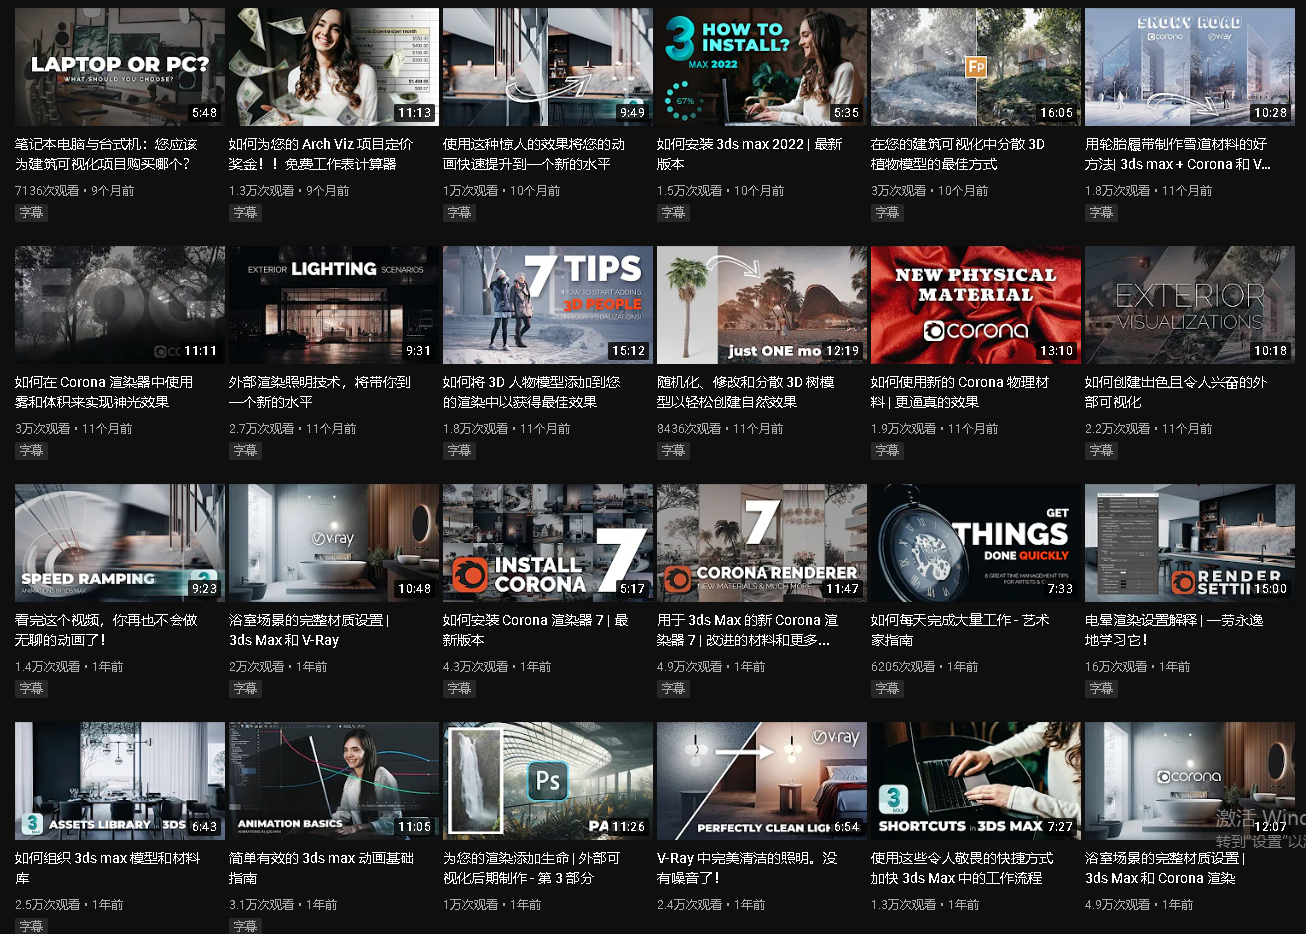Open title '用轮胎履带制作雪道材料的好方法'
Viewport: 1306px width, 934px height.
click(x=1178, y=154)
